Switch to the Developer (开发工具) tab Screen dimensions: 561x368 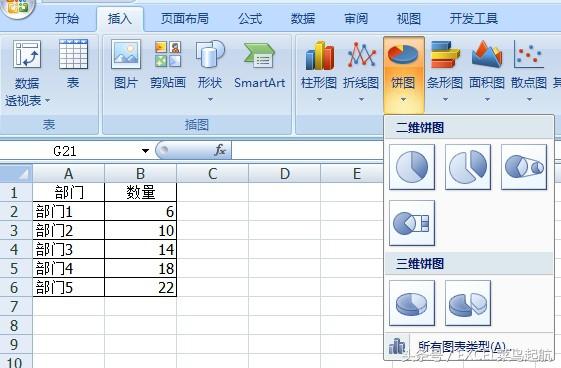tap(474, 19)
